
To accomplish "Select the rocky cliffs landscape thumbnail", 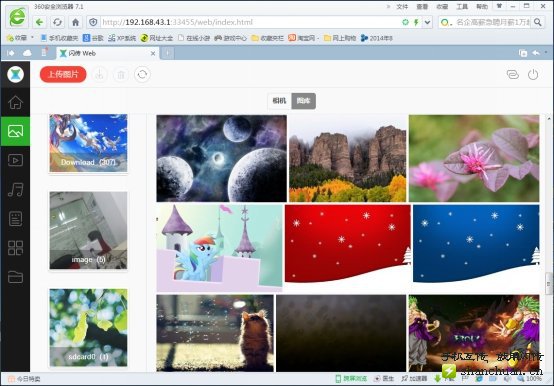I will (x=348, y=158).
